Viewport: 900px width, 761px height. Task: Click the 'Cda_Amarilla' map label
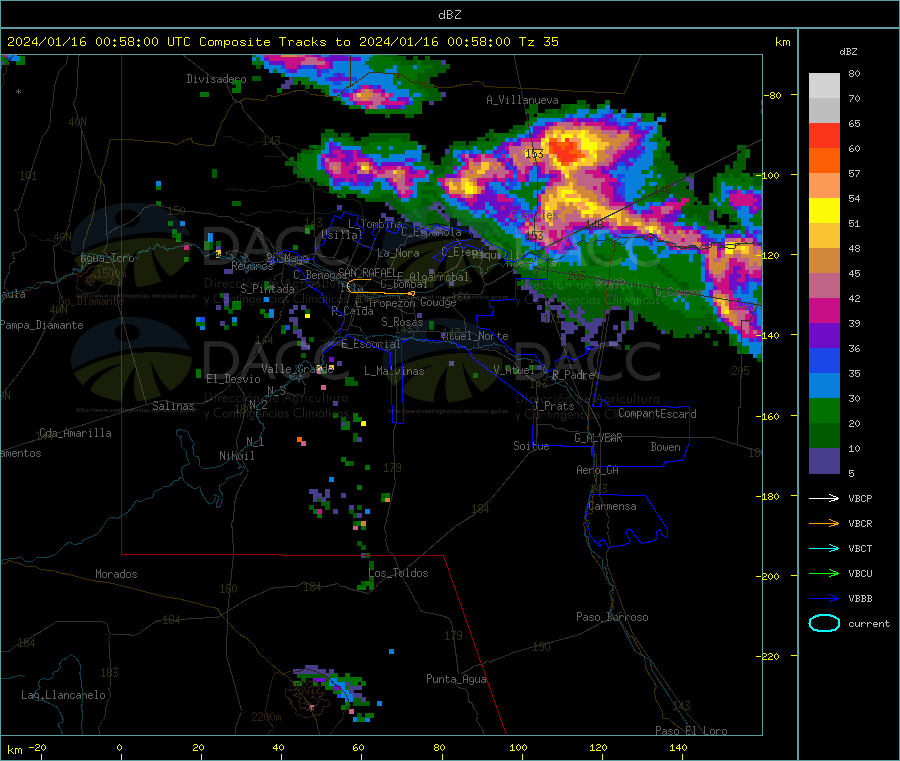tap(75, 433)
